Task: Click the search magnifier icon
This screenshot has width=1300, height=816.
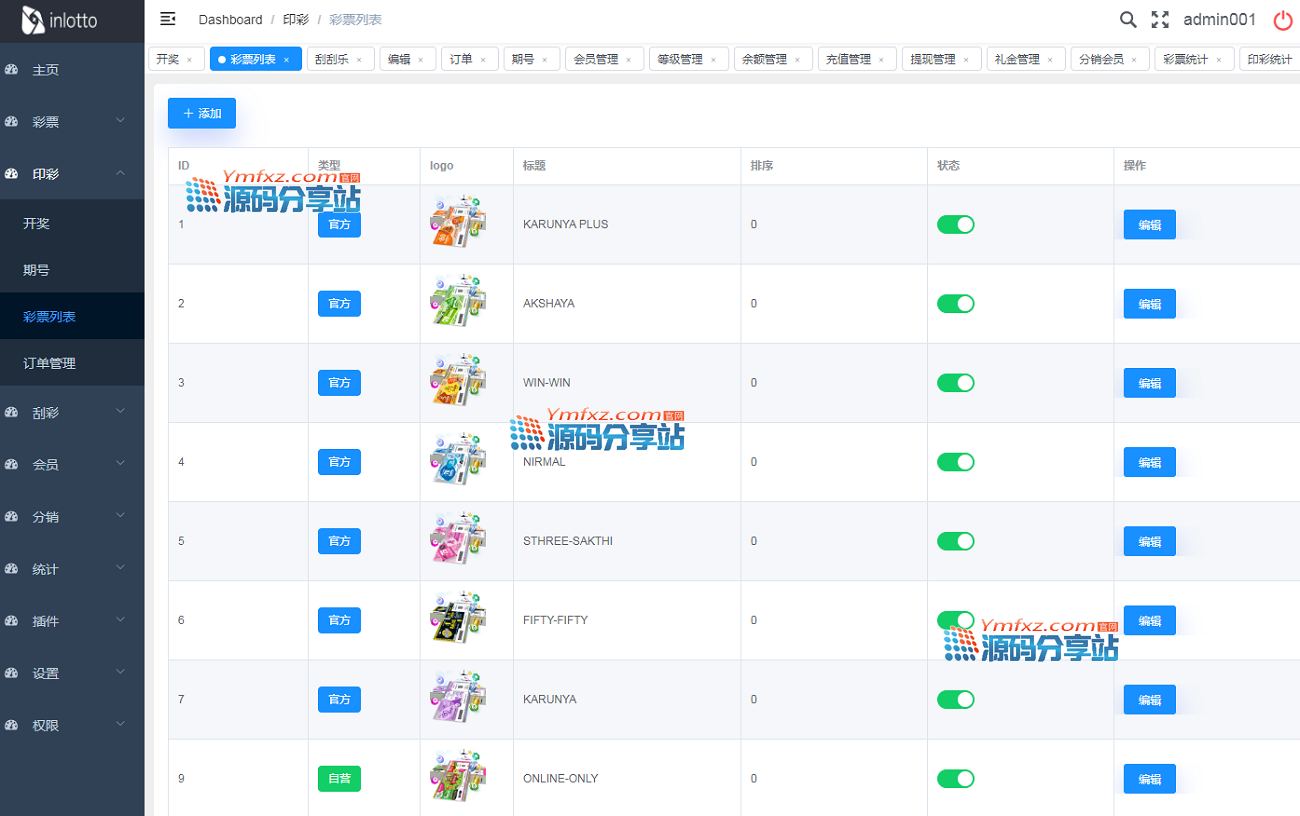Action: point(1127,20)
